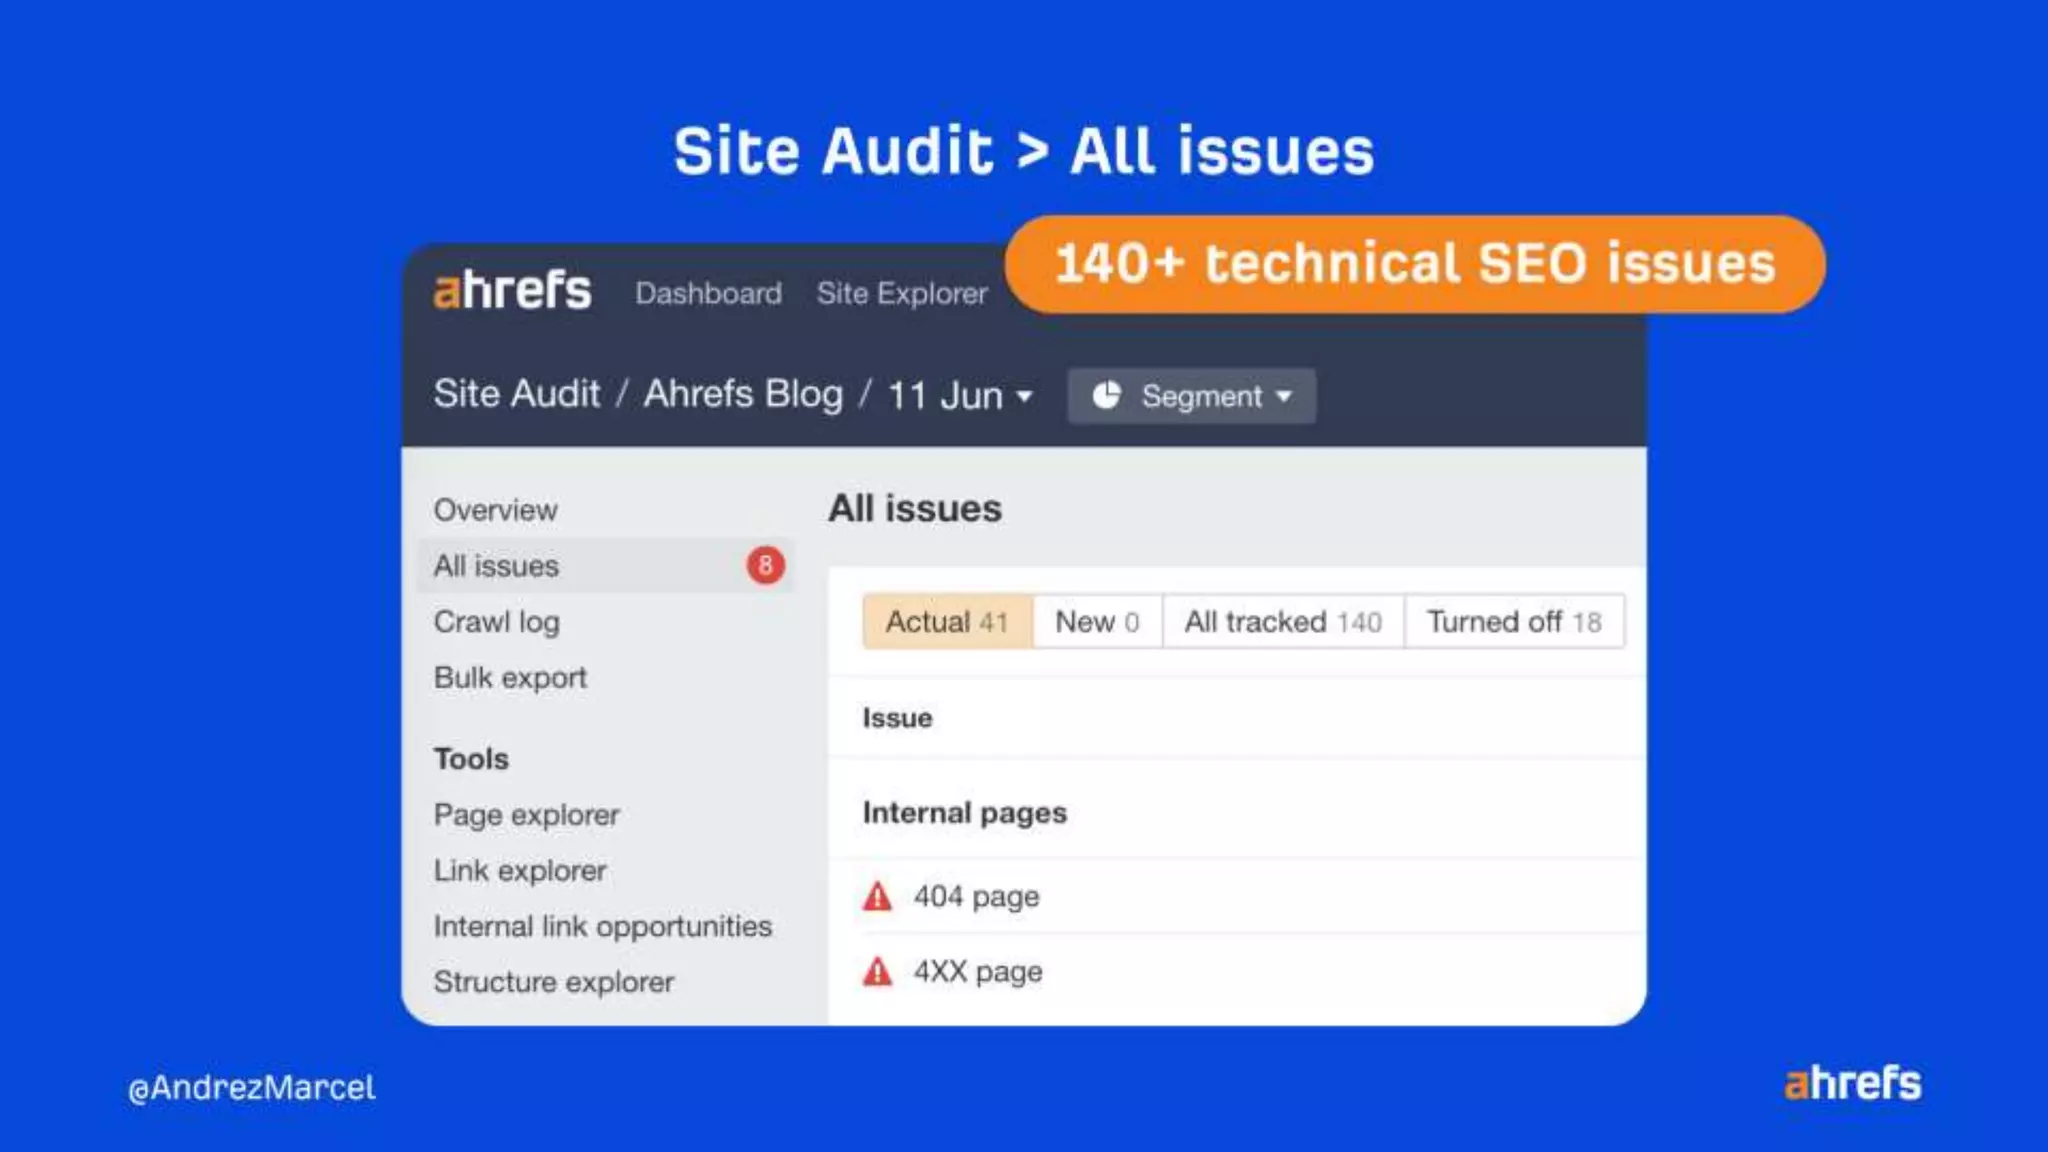Click the Internal pages group heading
Screen dimensions: 2048x1152
click(964, 813)
